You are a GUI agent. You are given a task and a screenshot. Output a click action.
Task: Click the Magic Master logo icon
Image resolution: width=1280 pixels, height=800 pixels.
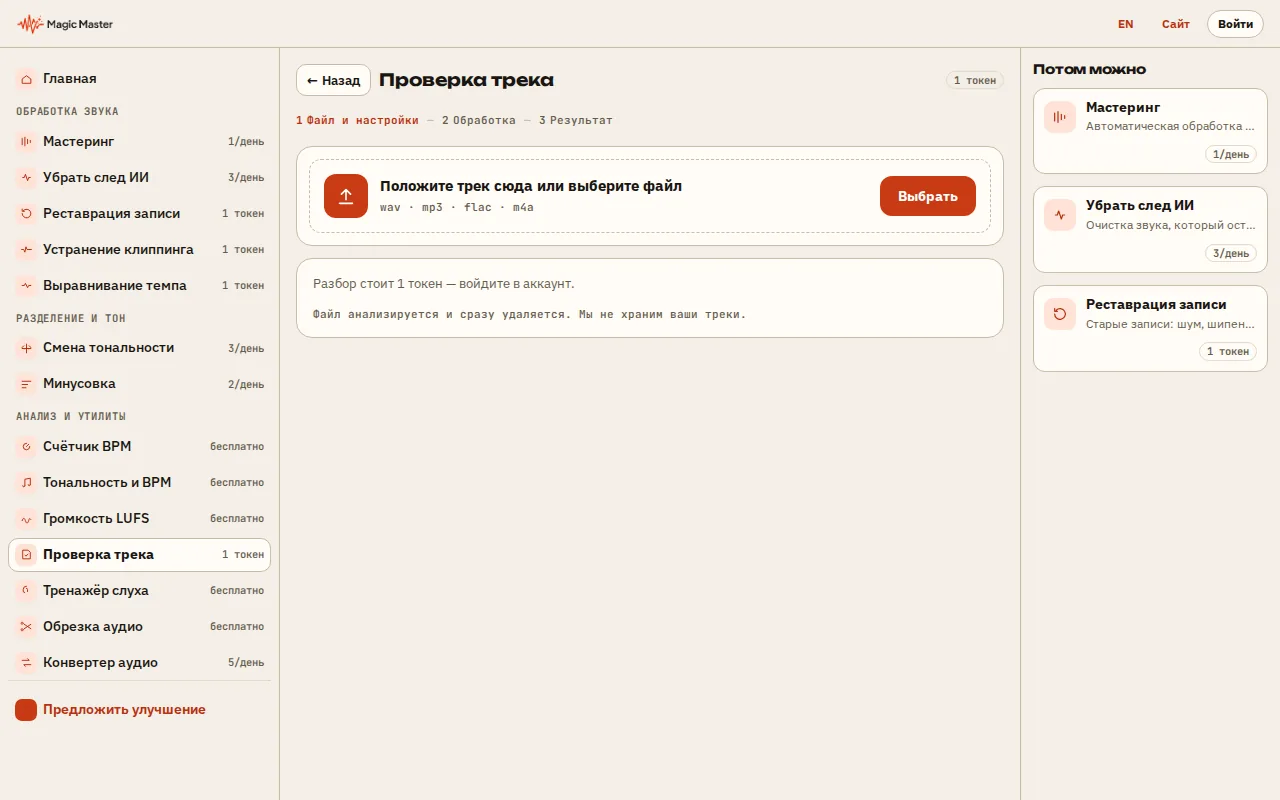[30, 24]
